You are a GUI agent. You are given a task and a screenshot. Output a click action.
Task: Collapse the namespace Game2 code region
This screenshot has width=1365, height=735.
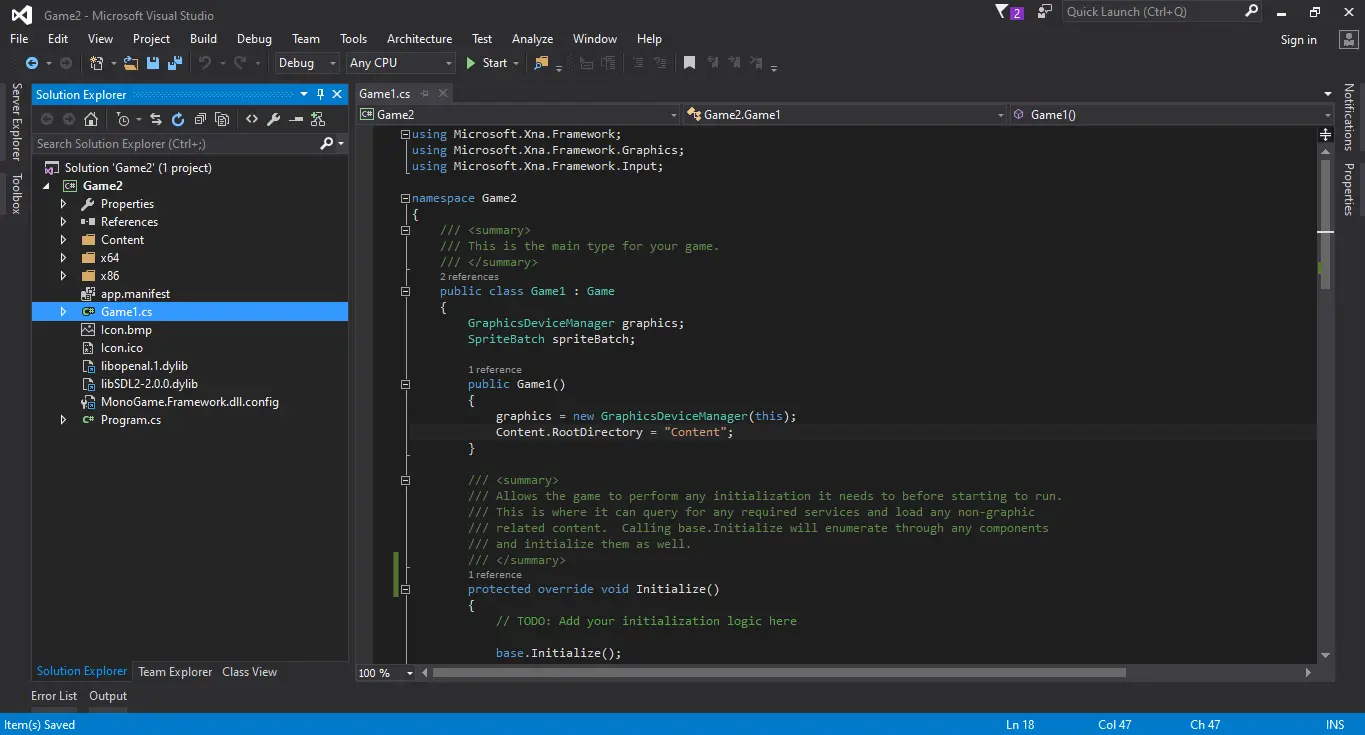(405, 198)
